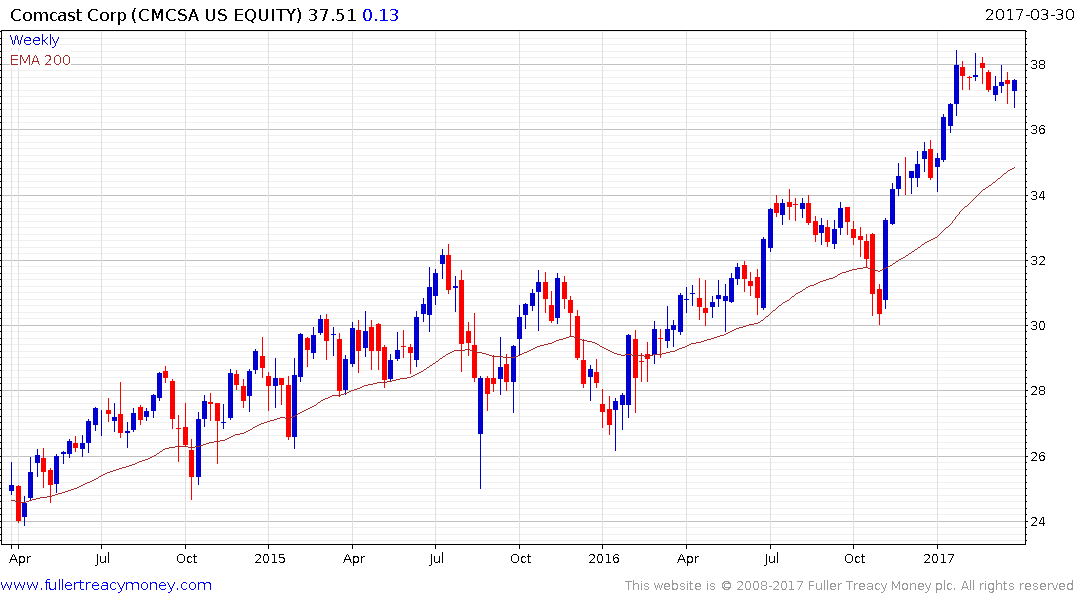Click the EMA 200 legend label
This screenshot has width=1075, height=600.
tap(40, 60)
